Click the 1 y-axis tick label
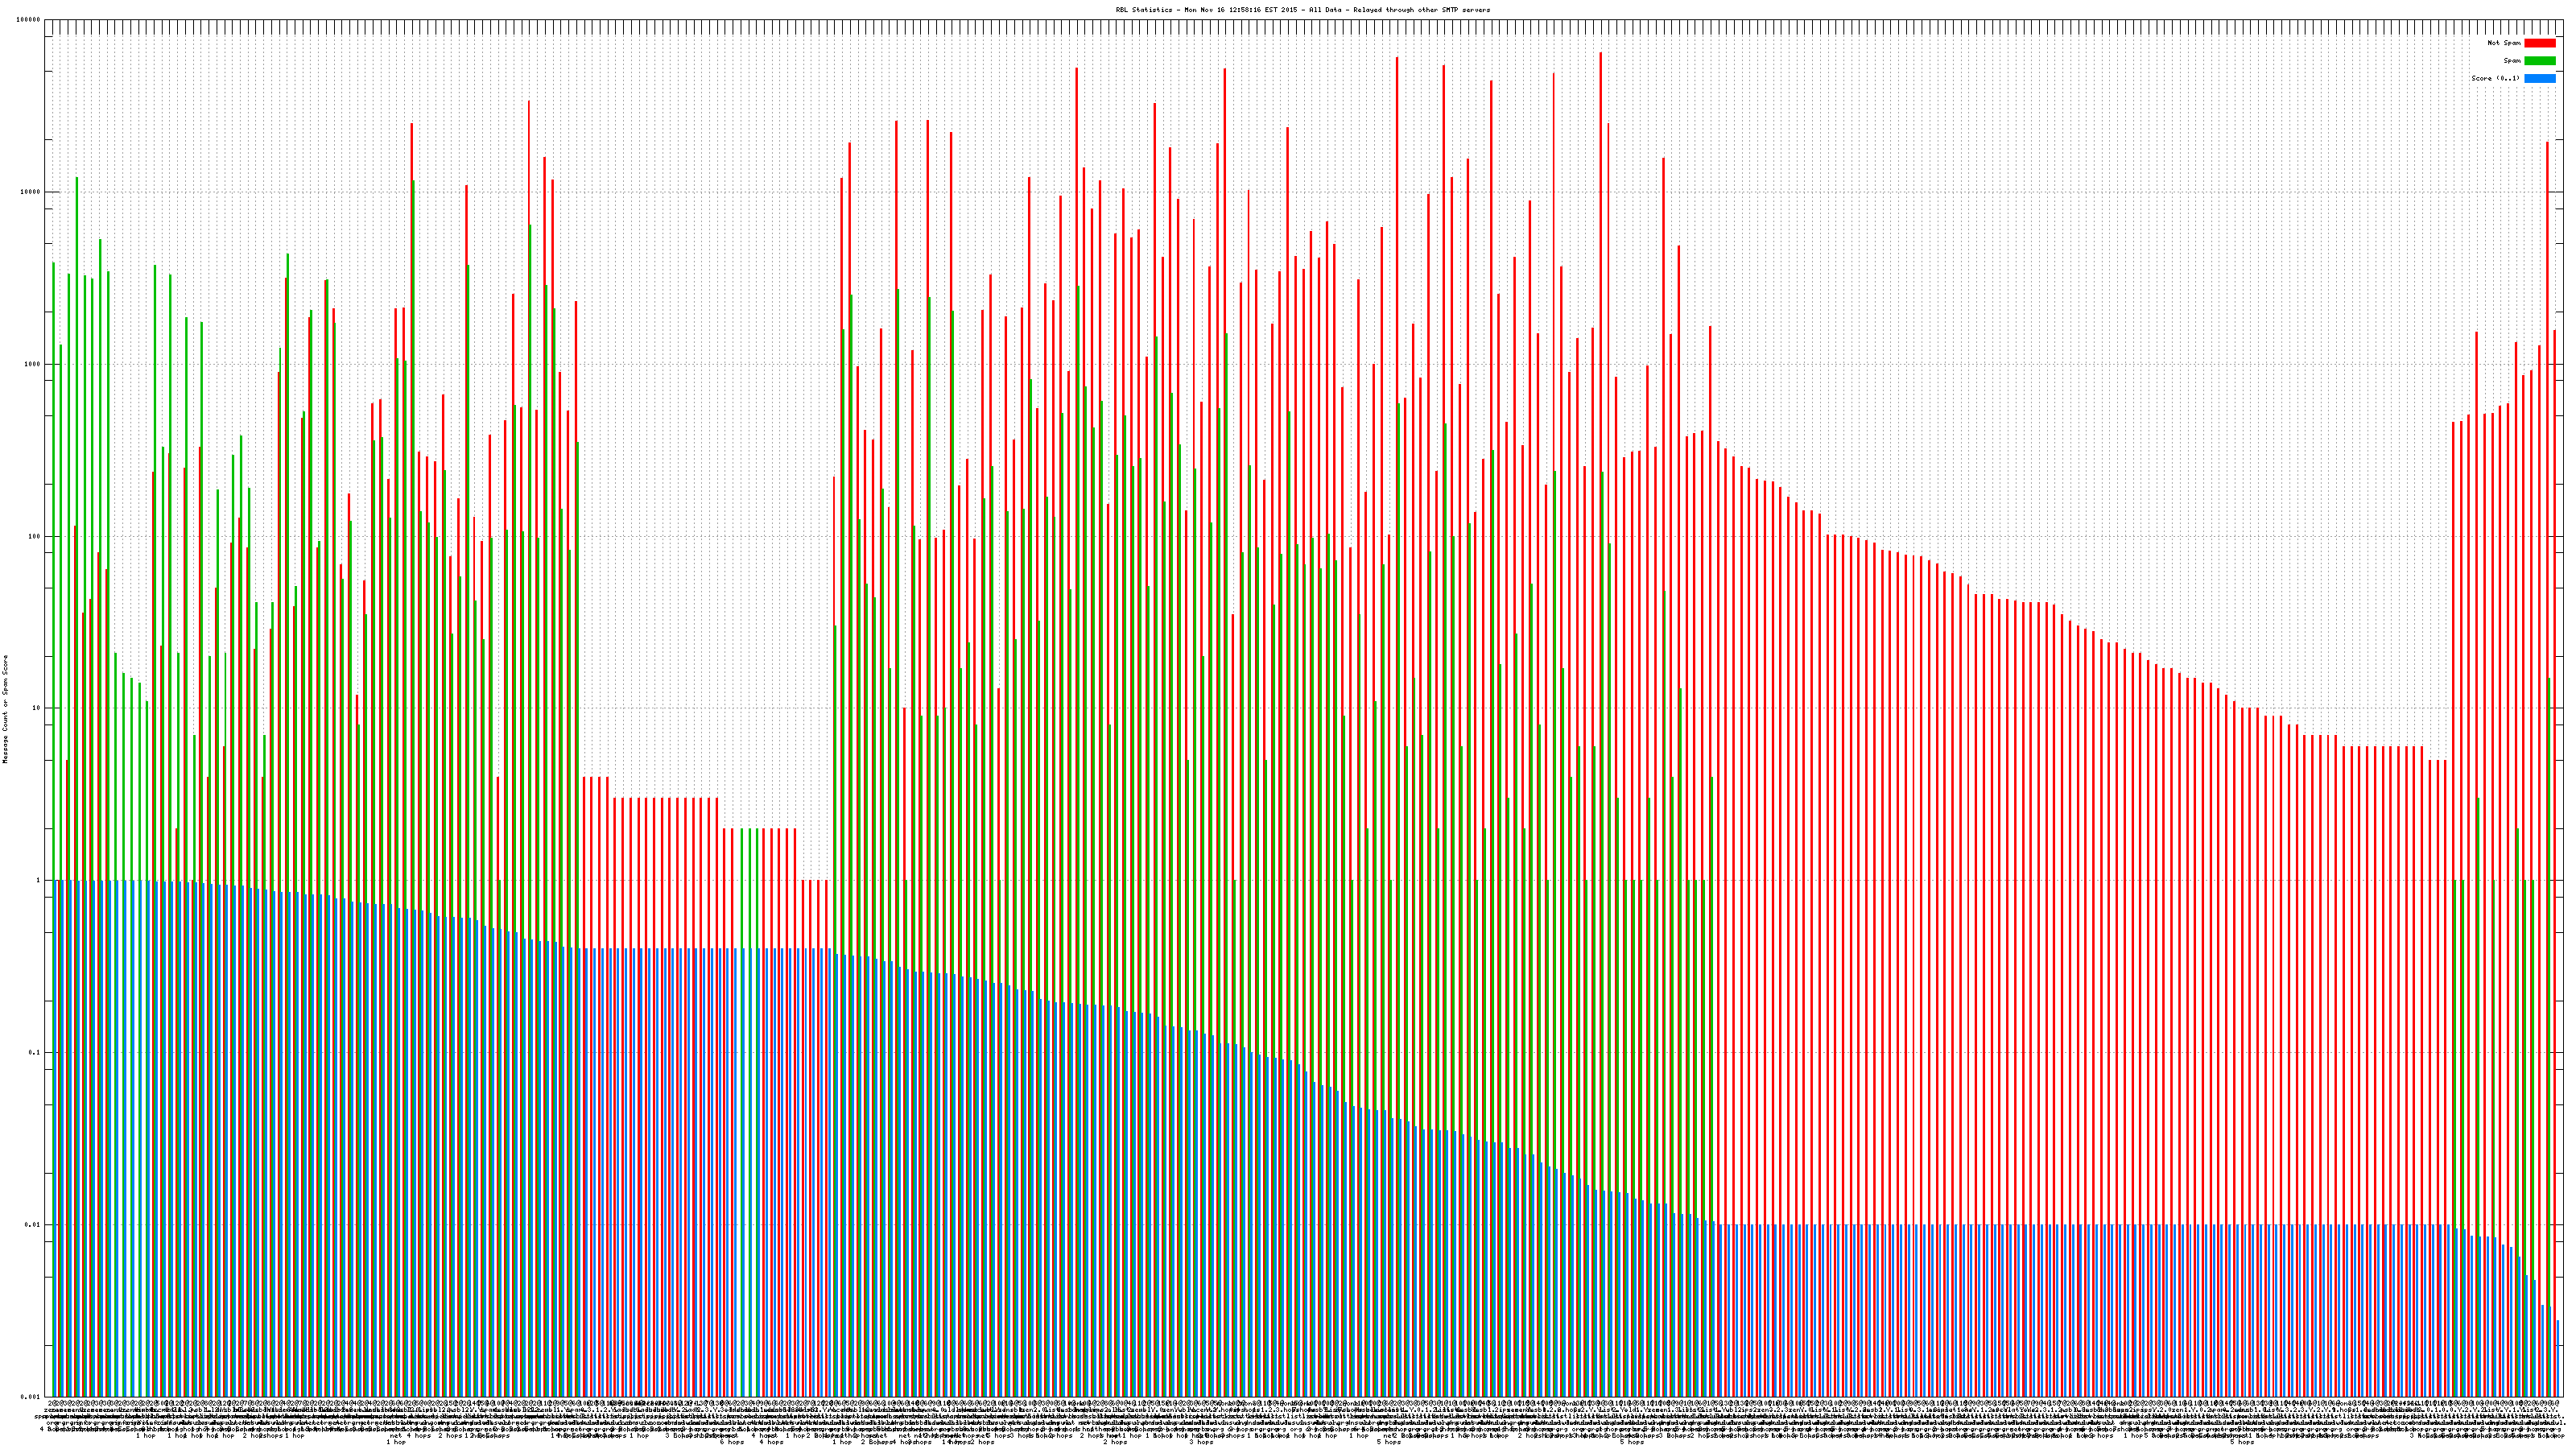 click(38, 880)
